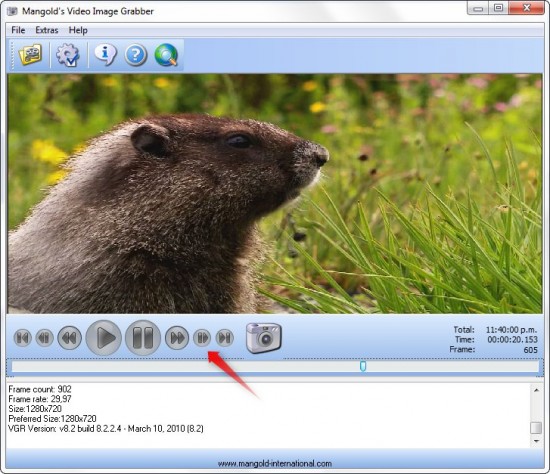Select the 'Preferred Size:1280x720' line
The width and height of the screenshot is (550, 474).
[x=52, y=419]
